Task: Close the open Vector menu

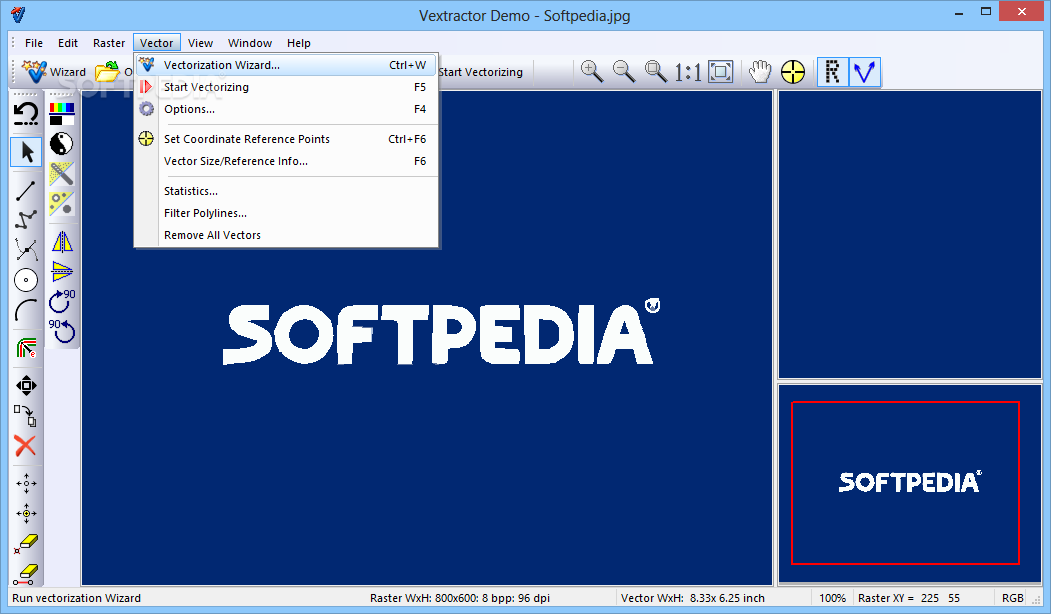Action: click(x=157, y=43)
